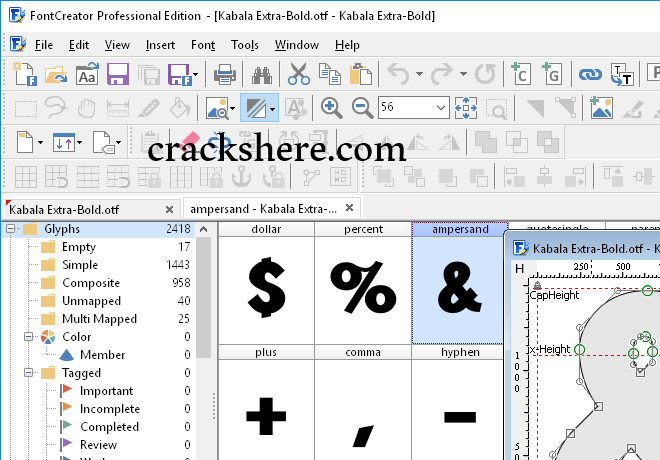
Task: Open the fill mode dropdown arrow
Action: click(273, 109)
